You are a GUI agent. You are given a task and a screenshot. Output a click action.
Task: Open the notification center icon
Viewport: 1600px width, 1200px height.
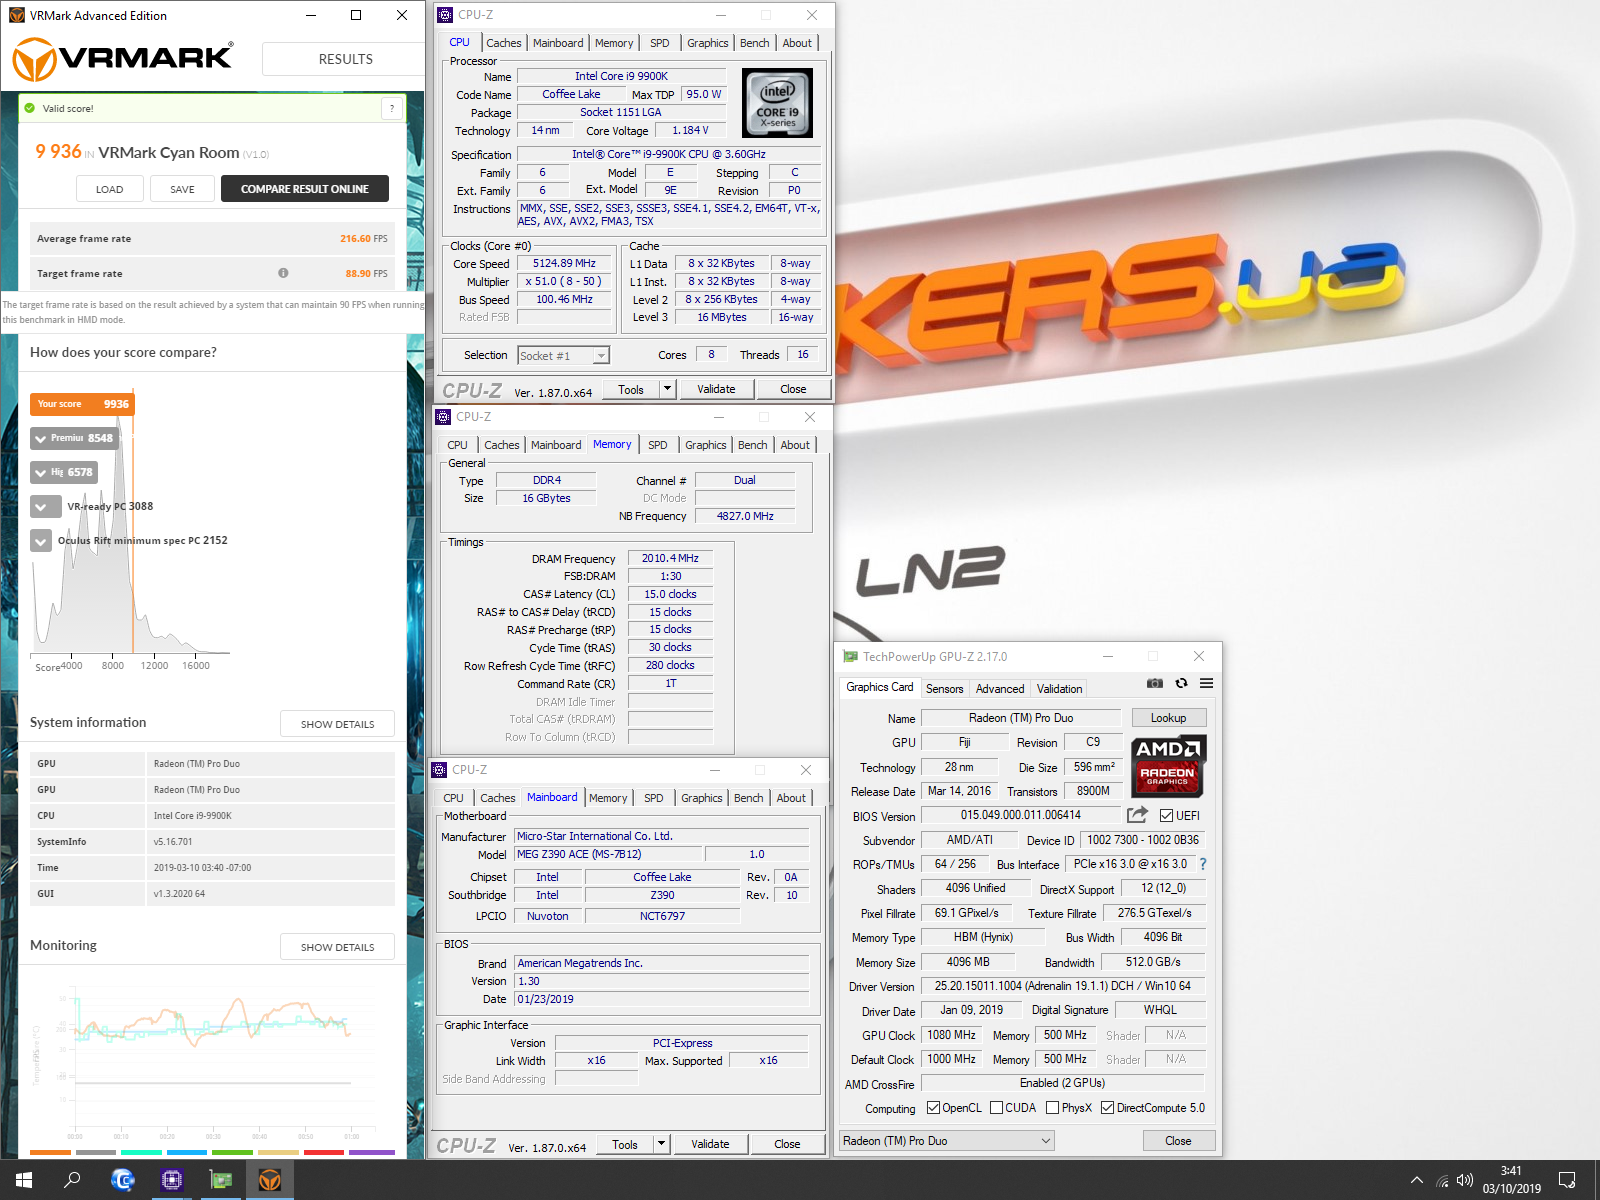tap(1567, 1180)
